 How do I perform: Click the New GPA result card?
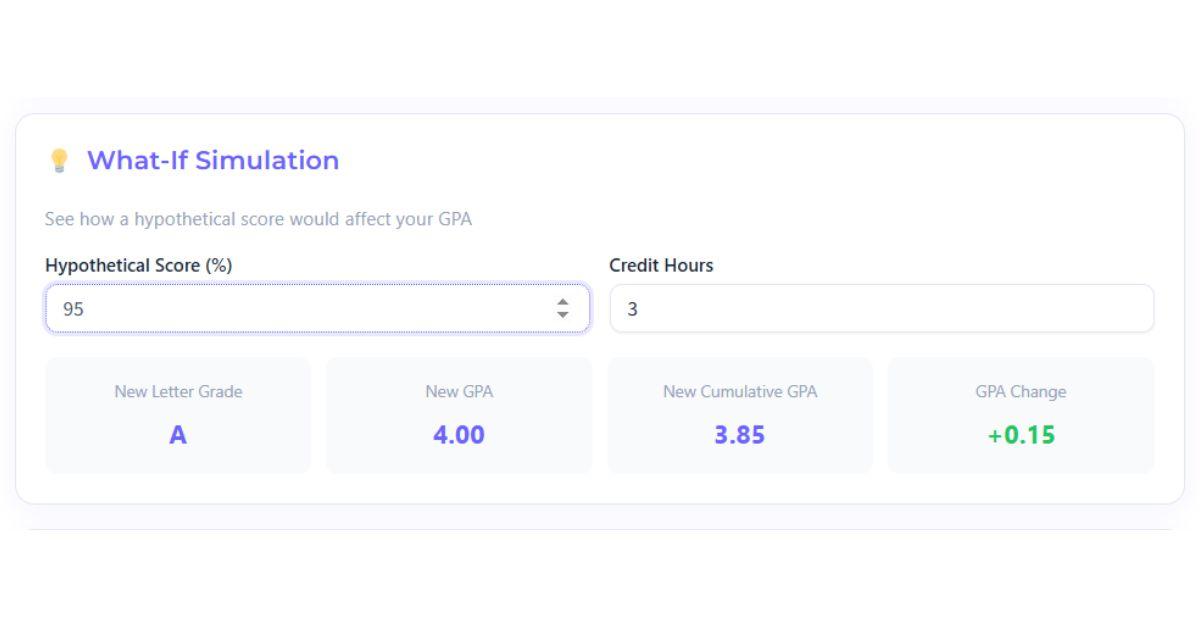point(459,414)
